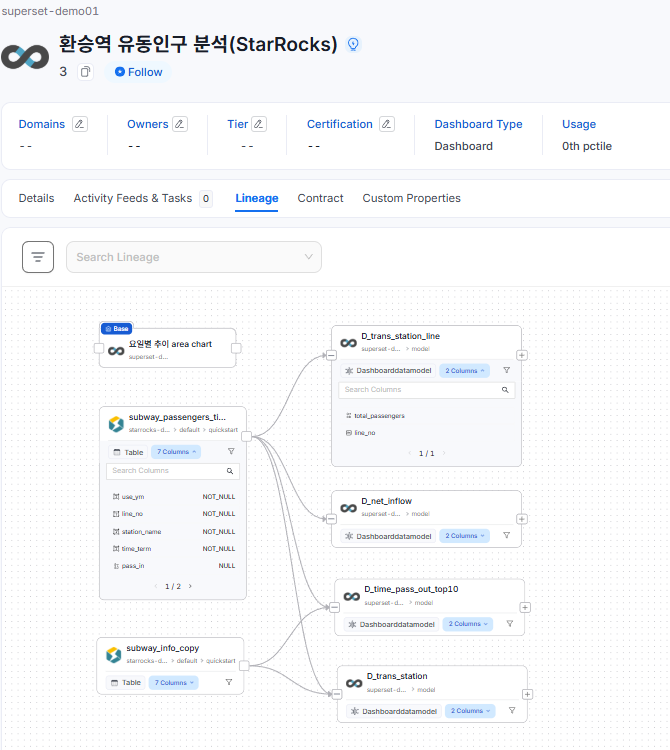Click Dashboarddatamodel tag on D_net_inflow
Image resolution: width=670 pixels, height=750 pixels.
tap(388, 536)
